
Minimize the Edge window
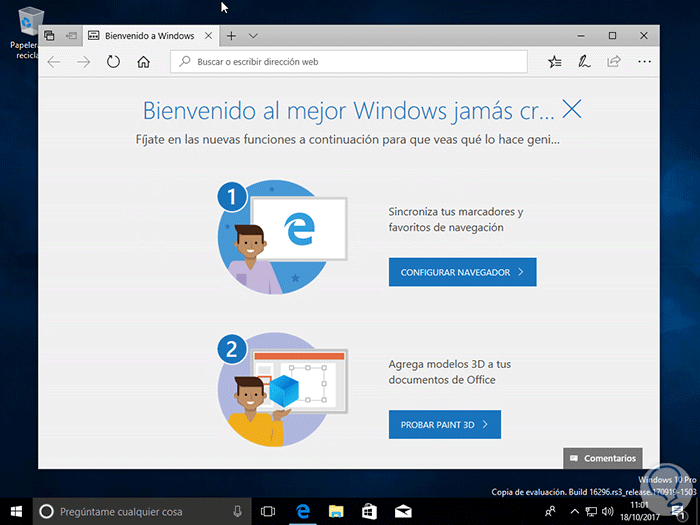click(581, 36)
